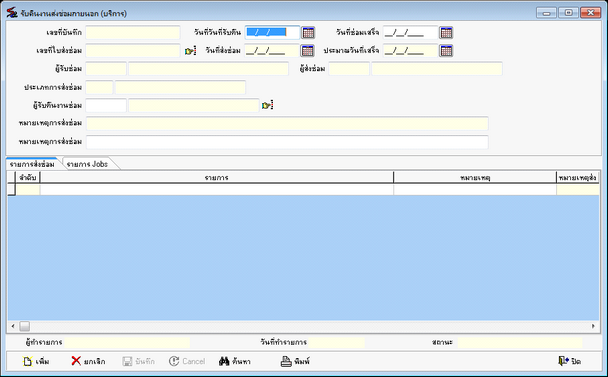
Task: Click the ผู้รับคืนงานซ่อม code field
Action: click(x=106, y=105)
